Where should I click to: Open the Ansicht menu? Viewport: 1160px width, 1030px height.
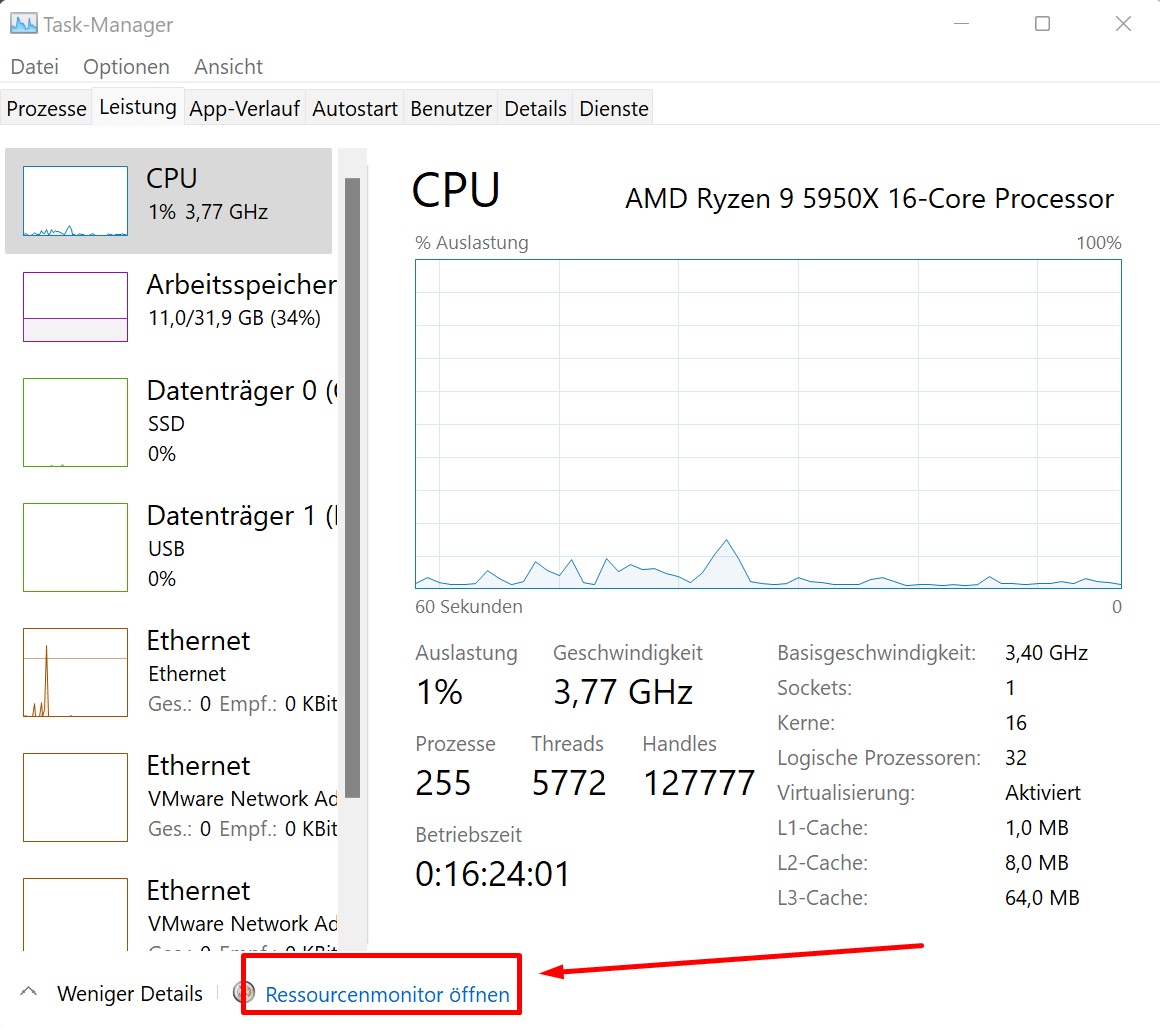tap(229, 67)
